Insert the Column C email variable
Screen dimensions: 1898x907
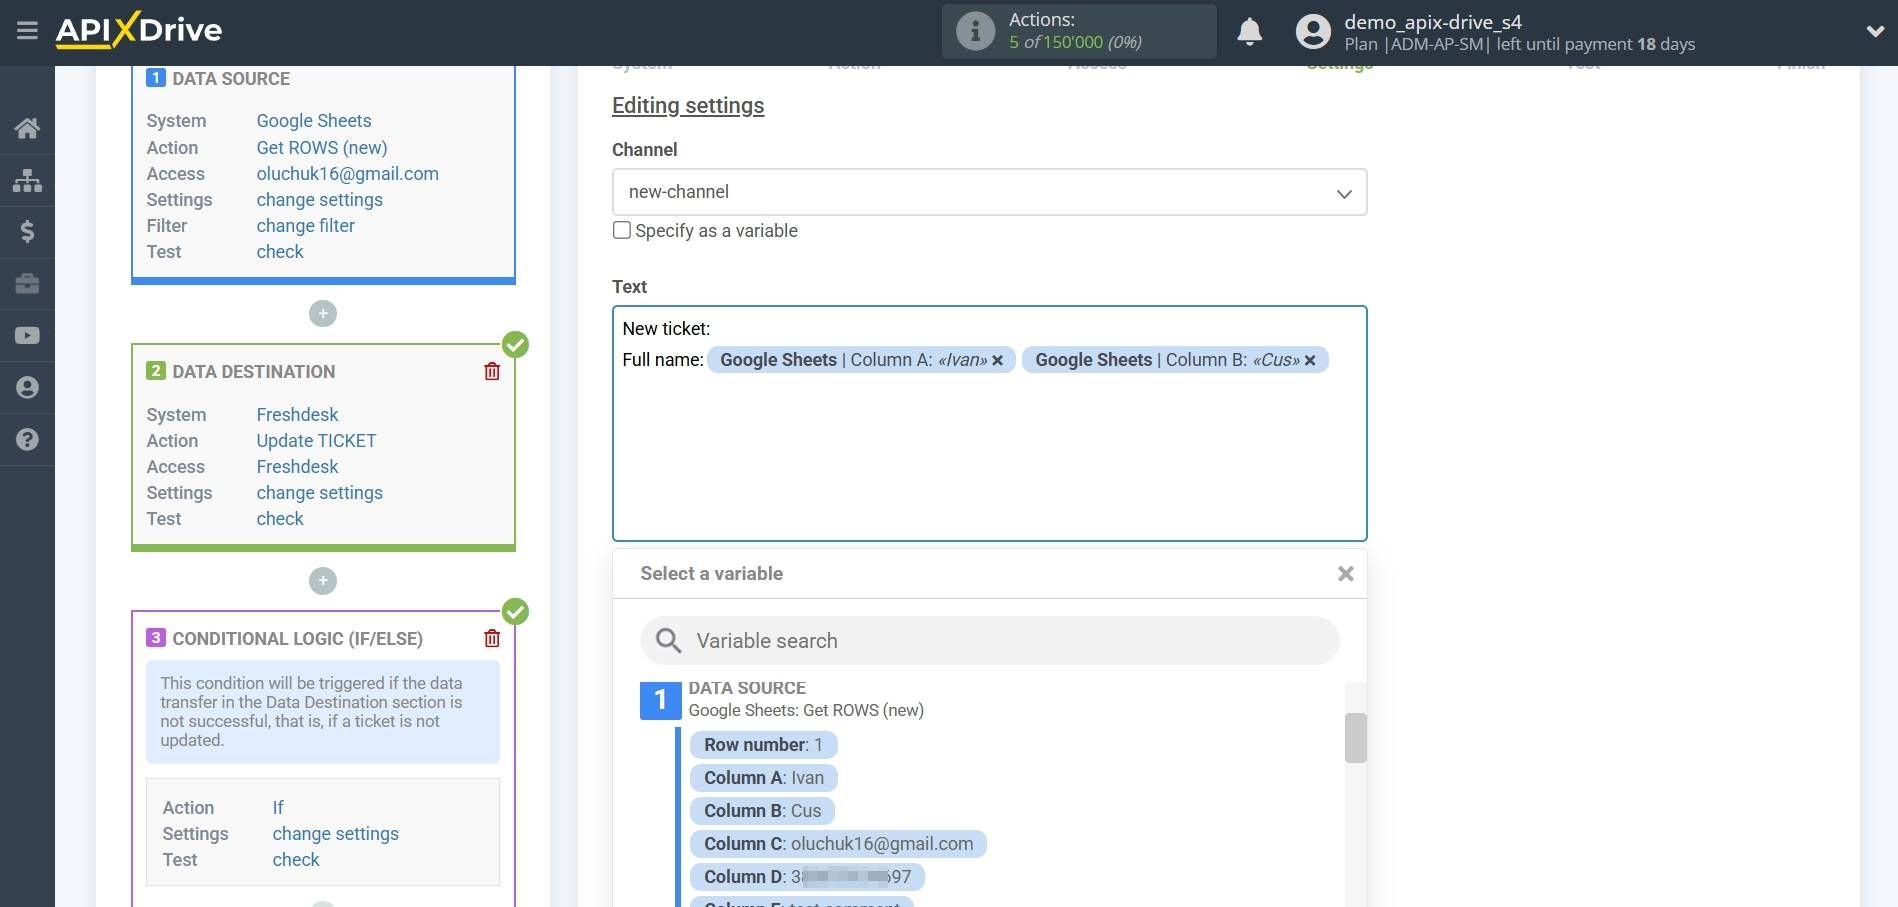pyautogui.click(x=838, y=844)
